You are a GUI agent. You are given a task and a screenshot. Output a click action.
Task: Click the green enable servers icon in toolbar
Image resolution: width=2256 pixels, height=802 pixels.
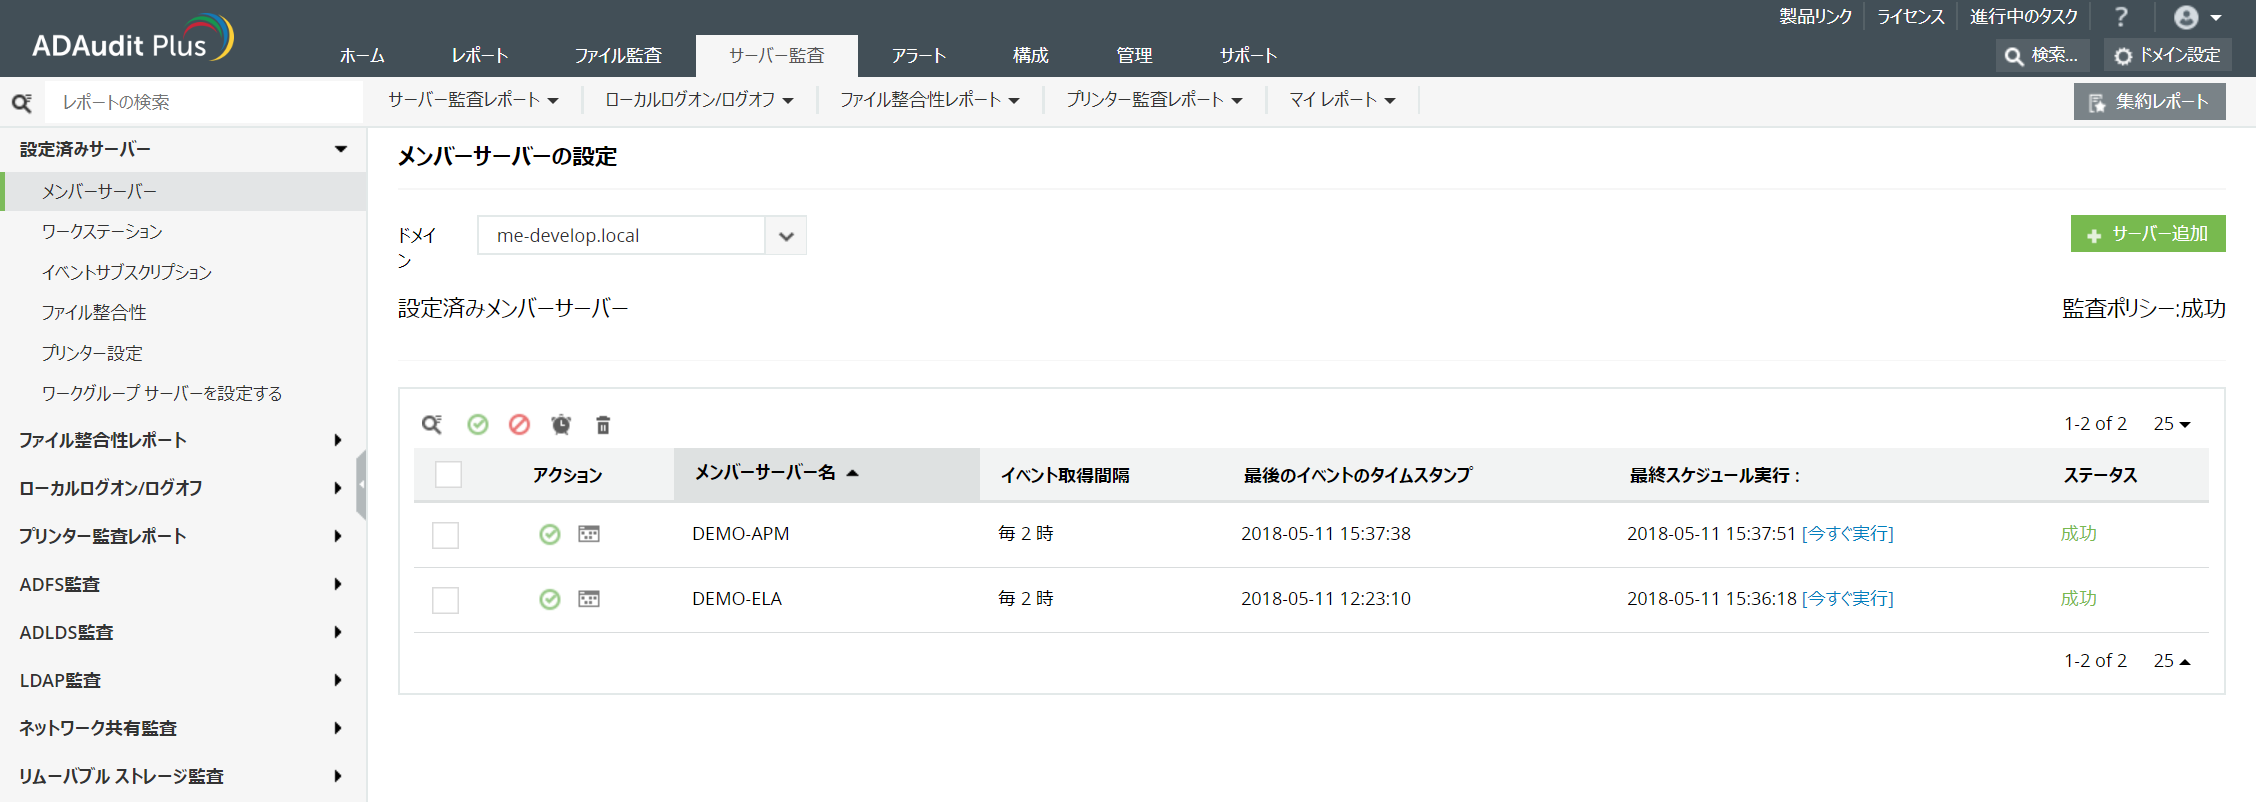point(478,425)
